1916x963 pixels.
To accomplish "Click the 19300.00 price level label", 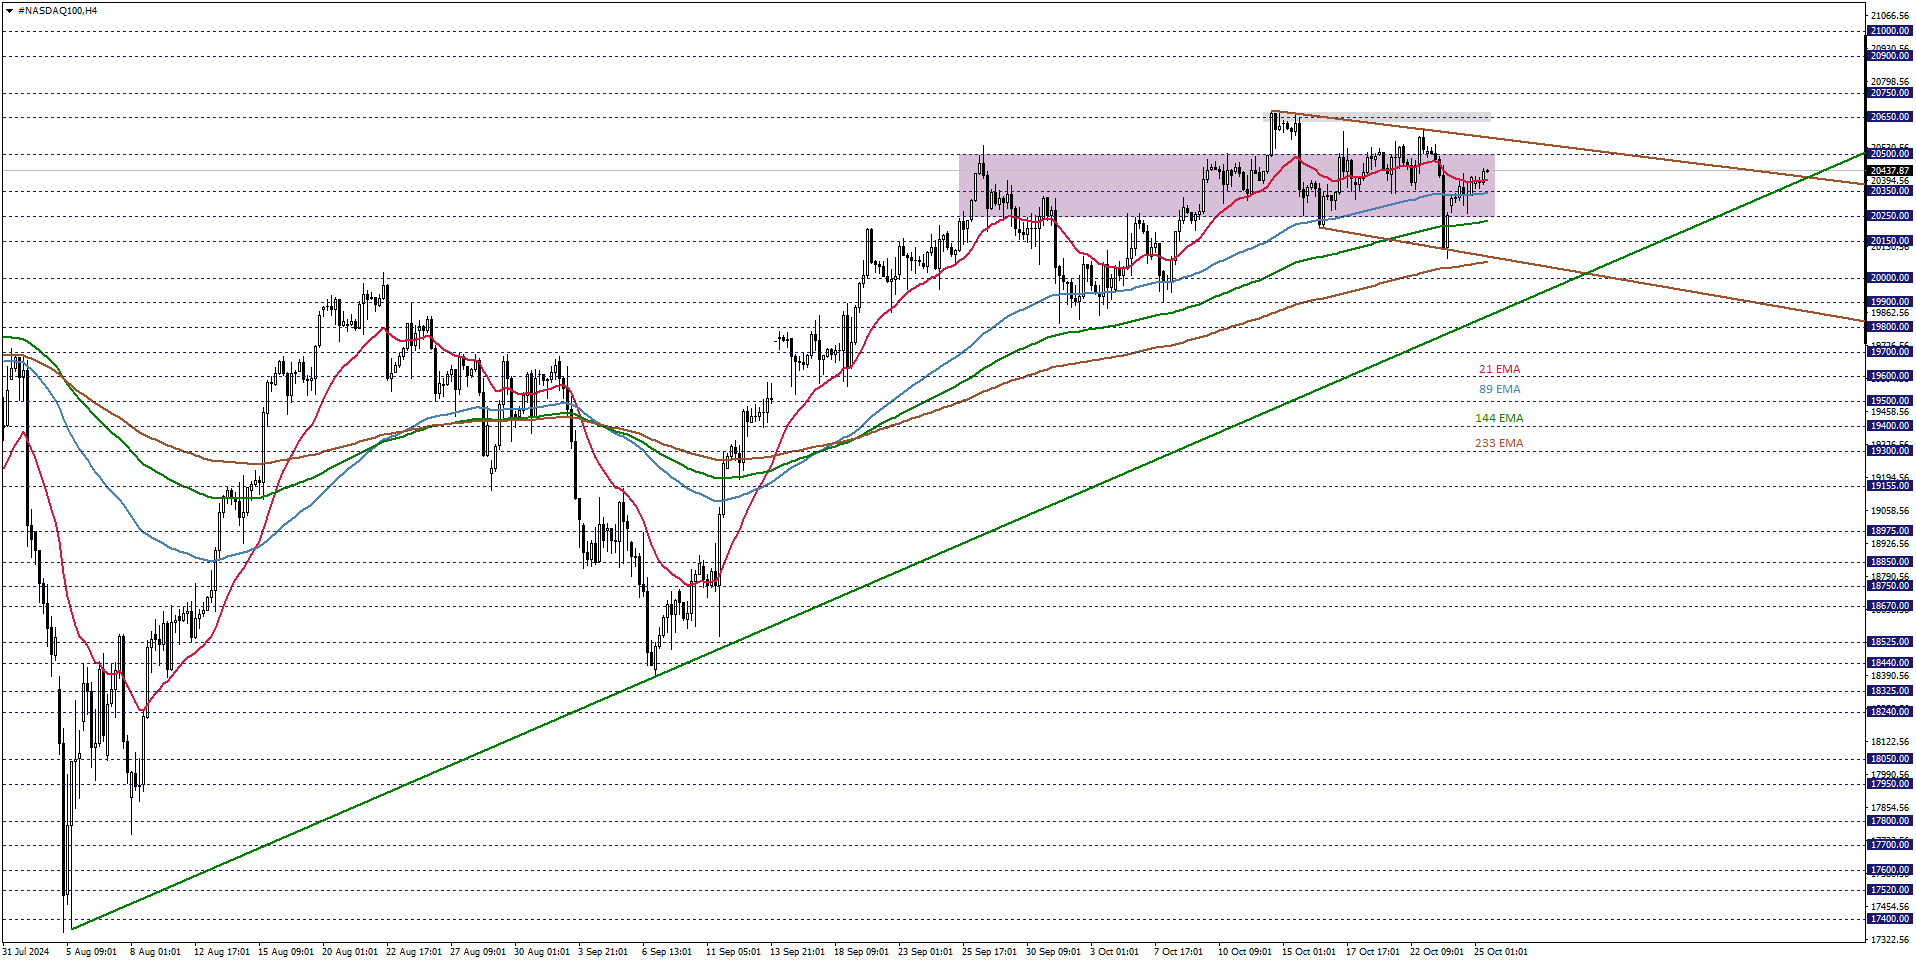I will click(1890, 451).
